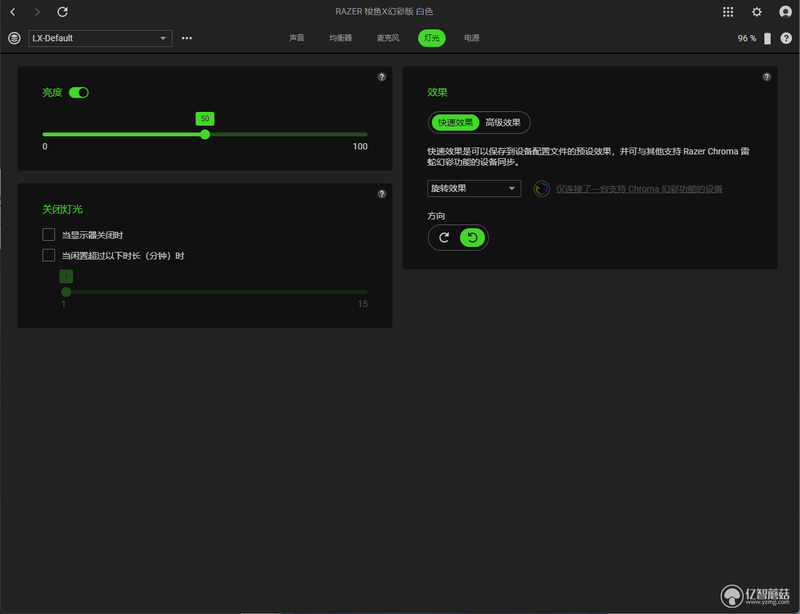The height and width of the screenshot is (614, 800).
Task: Check 当显示器关闭时 checkbox
Action: coord(48,235)
